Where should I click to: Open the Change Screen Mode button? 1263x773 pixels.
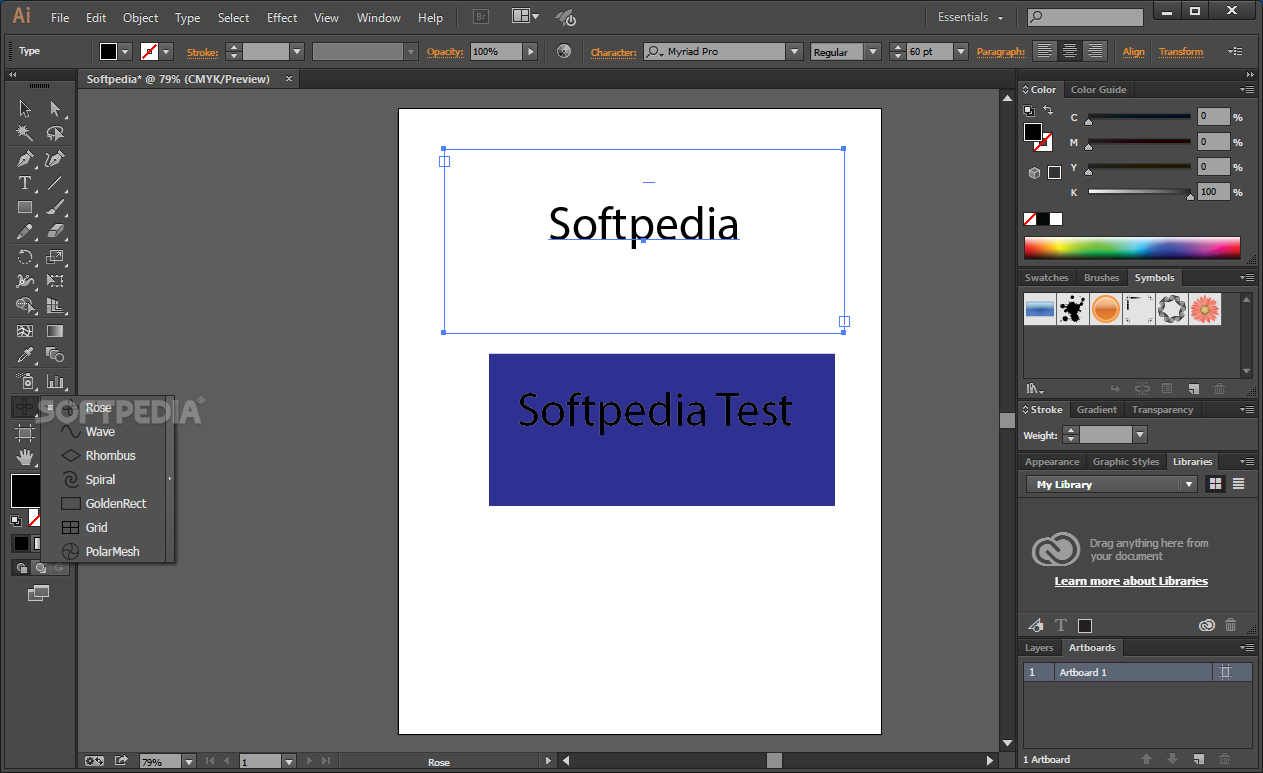[38, 593]
